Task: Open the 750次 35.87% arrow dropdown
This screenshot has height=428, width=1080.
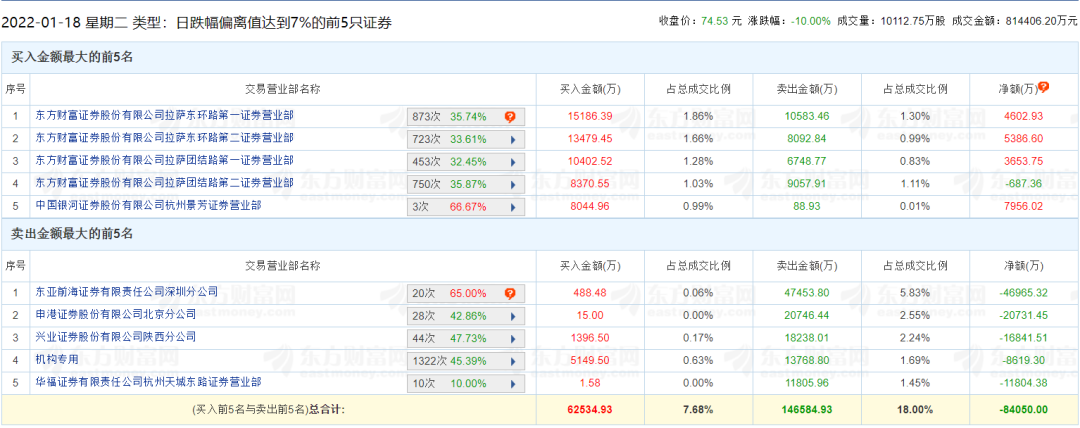Action: (512, 184)
